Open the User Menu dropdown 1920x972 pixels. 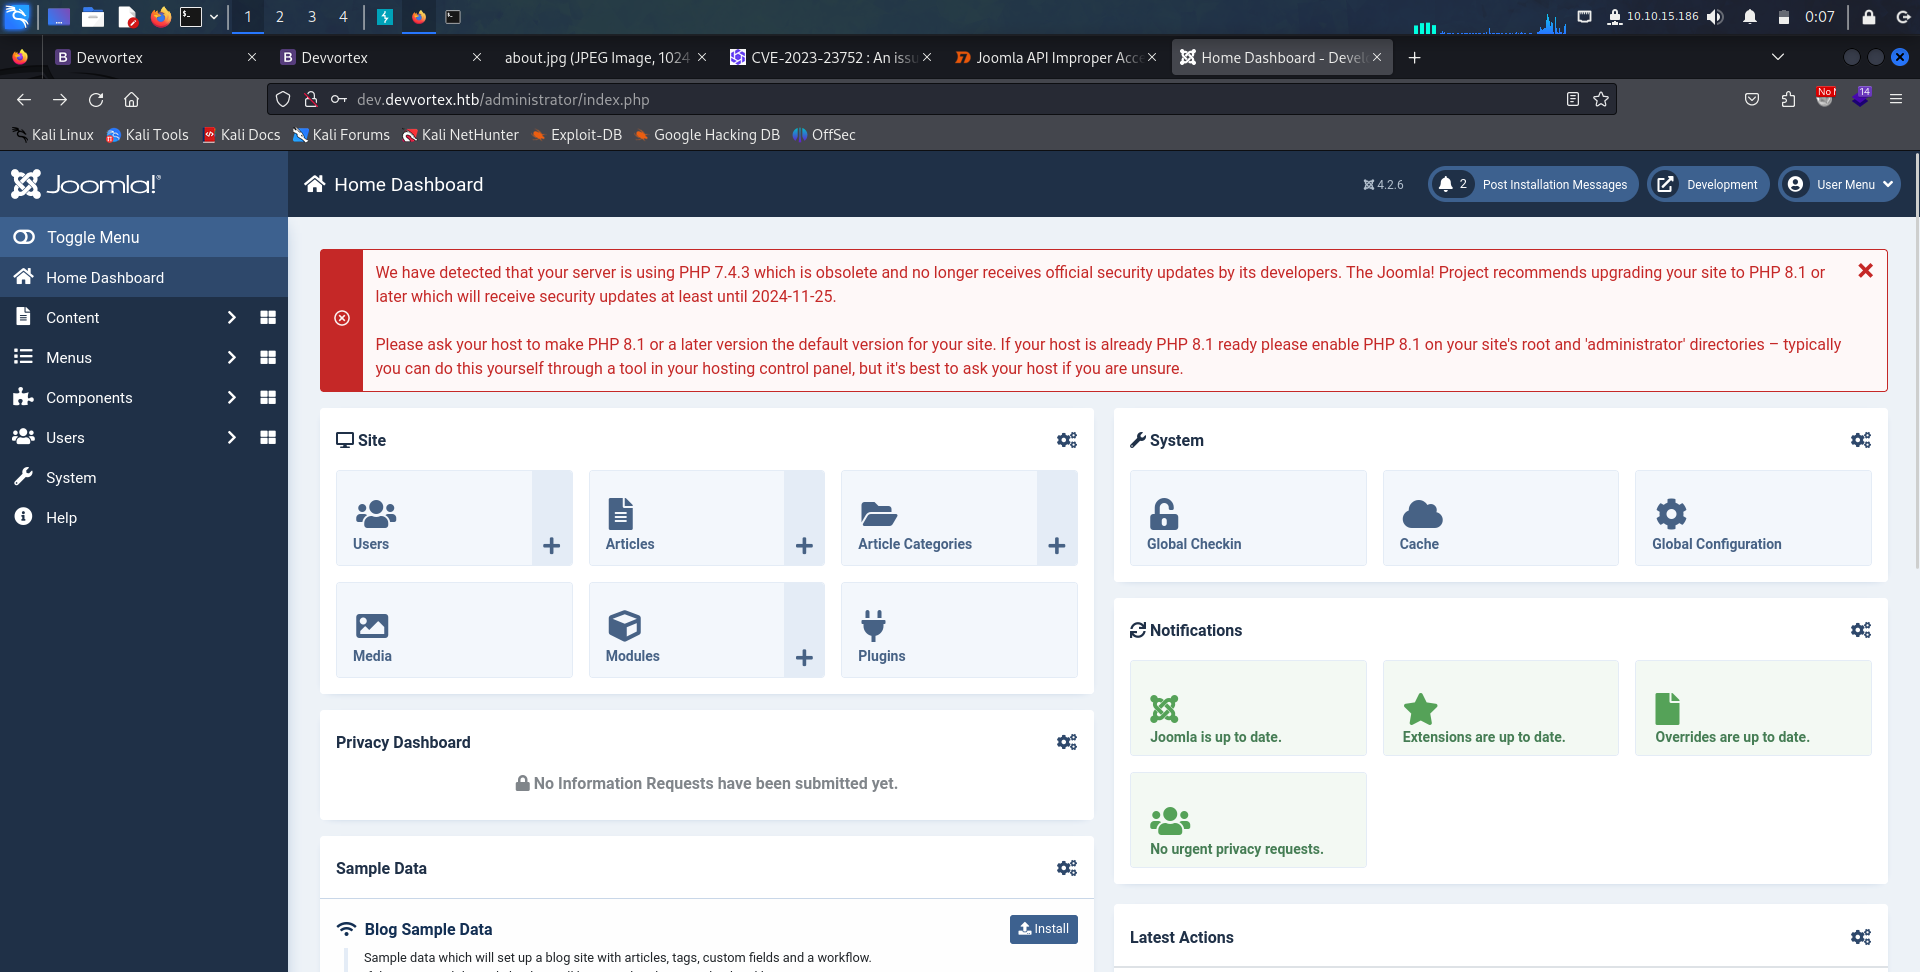tap(1838, 184)
